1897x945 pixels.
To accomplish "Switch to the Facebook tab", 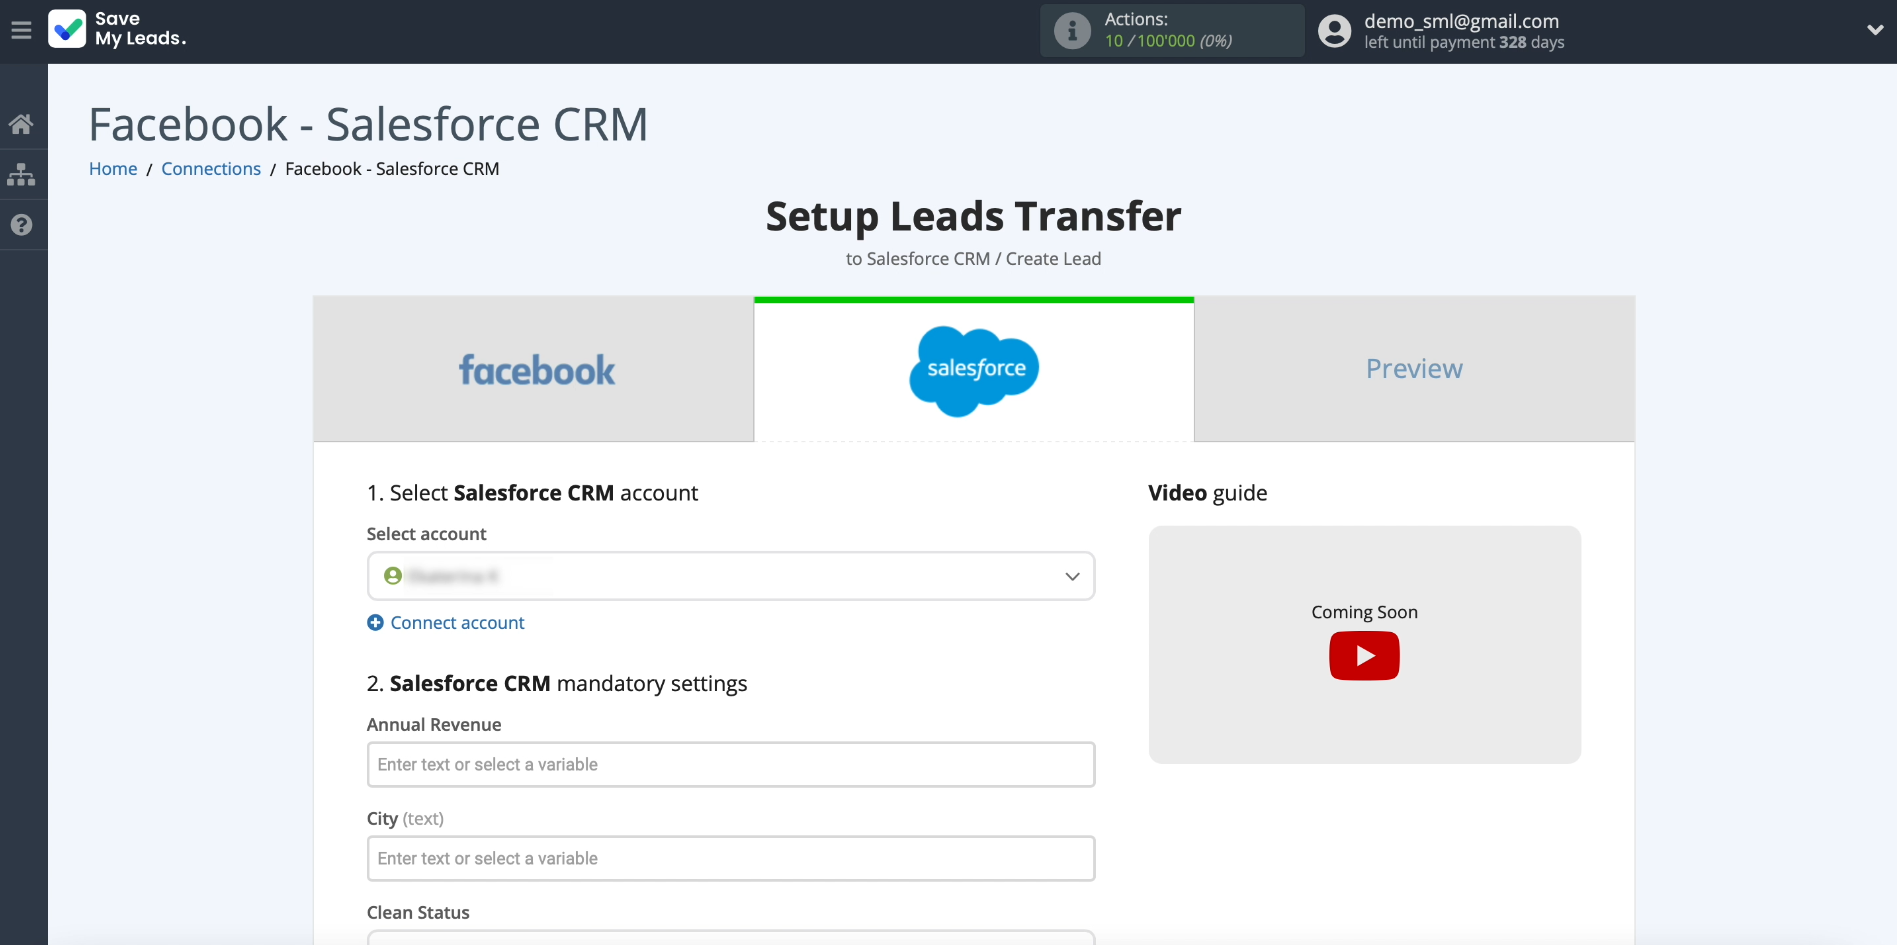I will point(534,369).
